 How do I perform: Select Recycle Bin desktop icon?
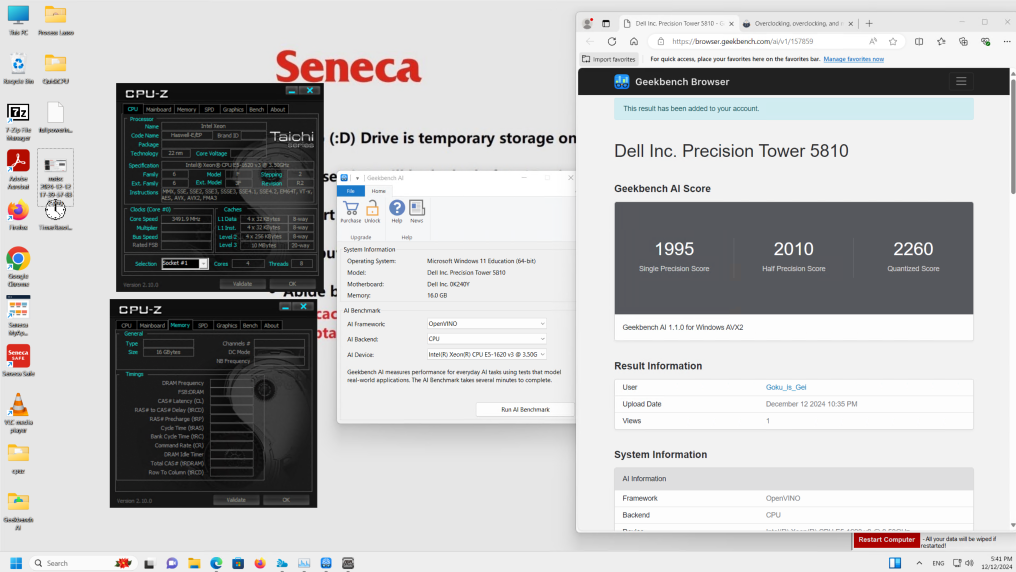click(x=18, y=69)
